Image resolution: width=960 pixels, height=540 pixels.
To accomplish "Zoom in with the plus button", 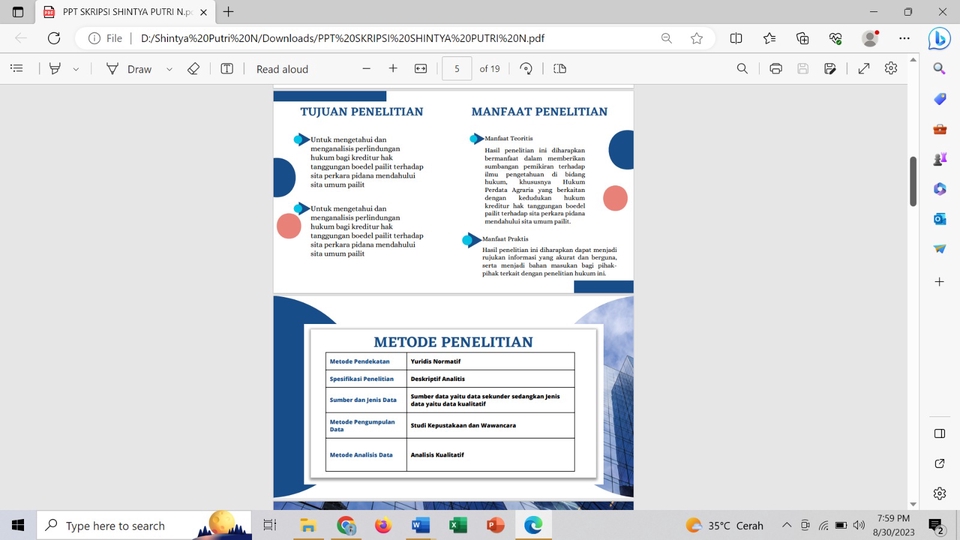I will coord(393,69).
